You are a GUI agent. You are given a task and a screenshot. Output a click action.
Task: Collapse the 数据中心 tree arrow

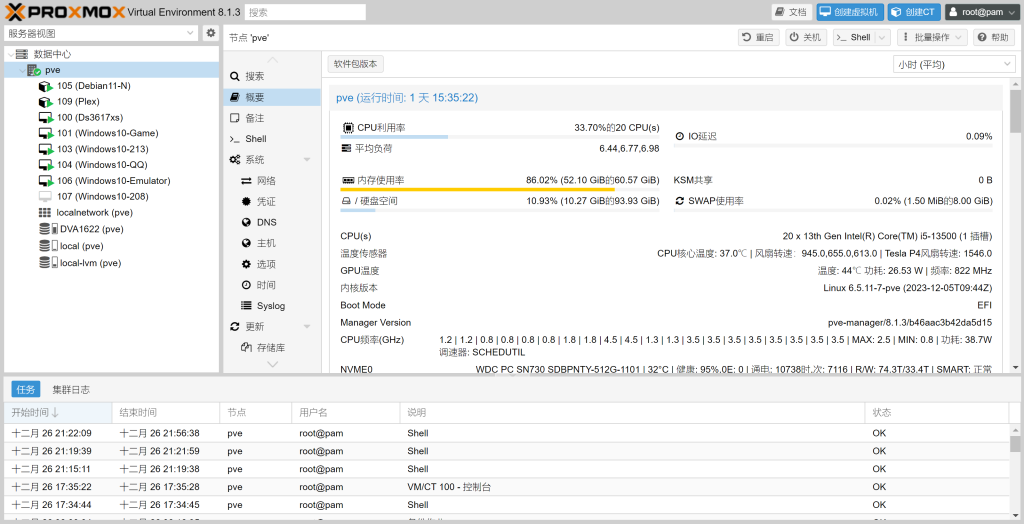11,54
